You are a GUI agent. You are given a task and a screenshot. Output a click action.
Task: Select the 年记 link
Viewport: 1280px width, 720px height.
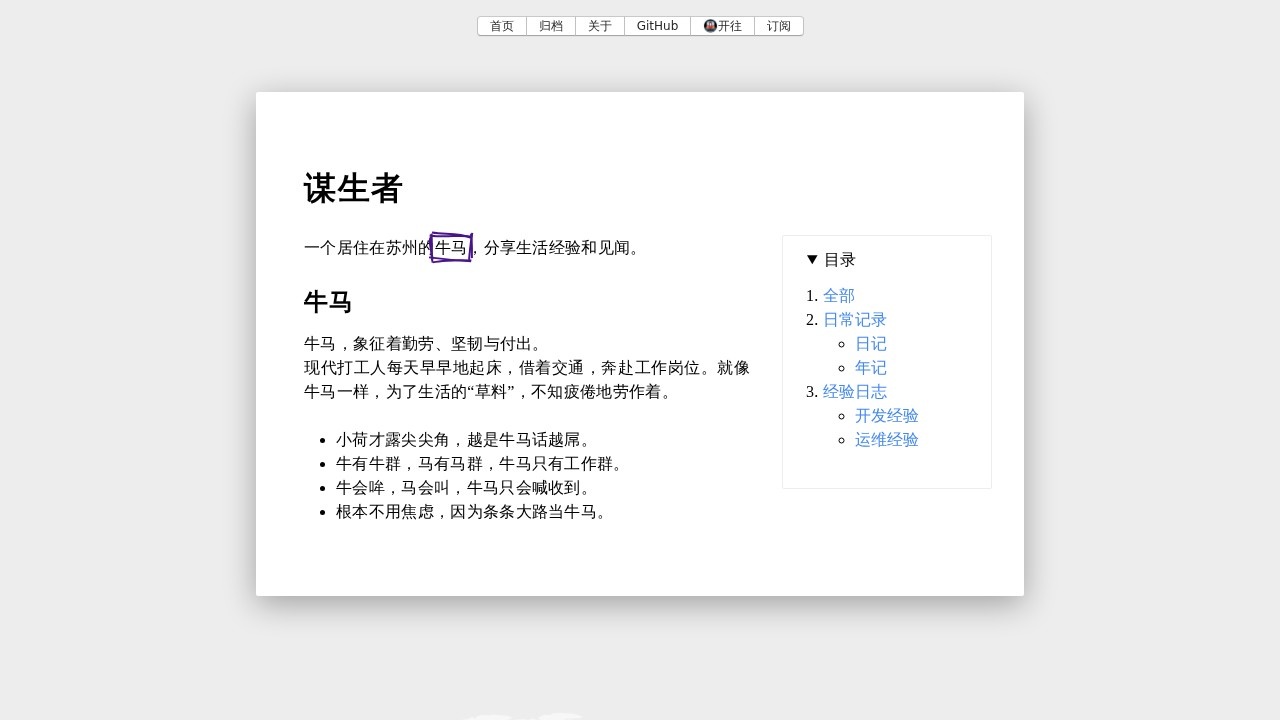pos(871,368)
